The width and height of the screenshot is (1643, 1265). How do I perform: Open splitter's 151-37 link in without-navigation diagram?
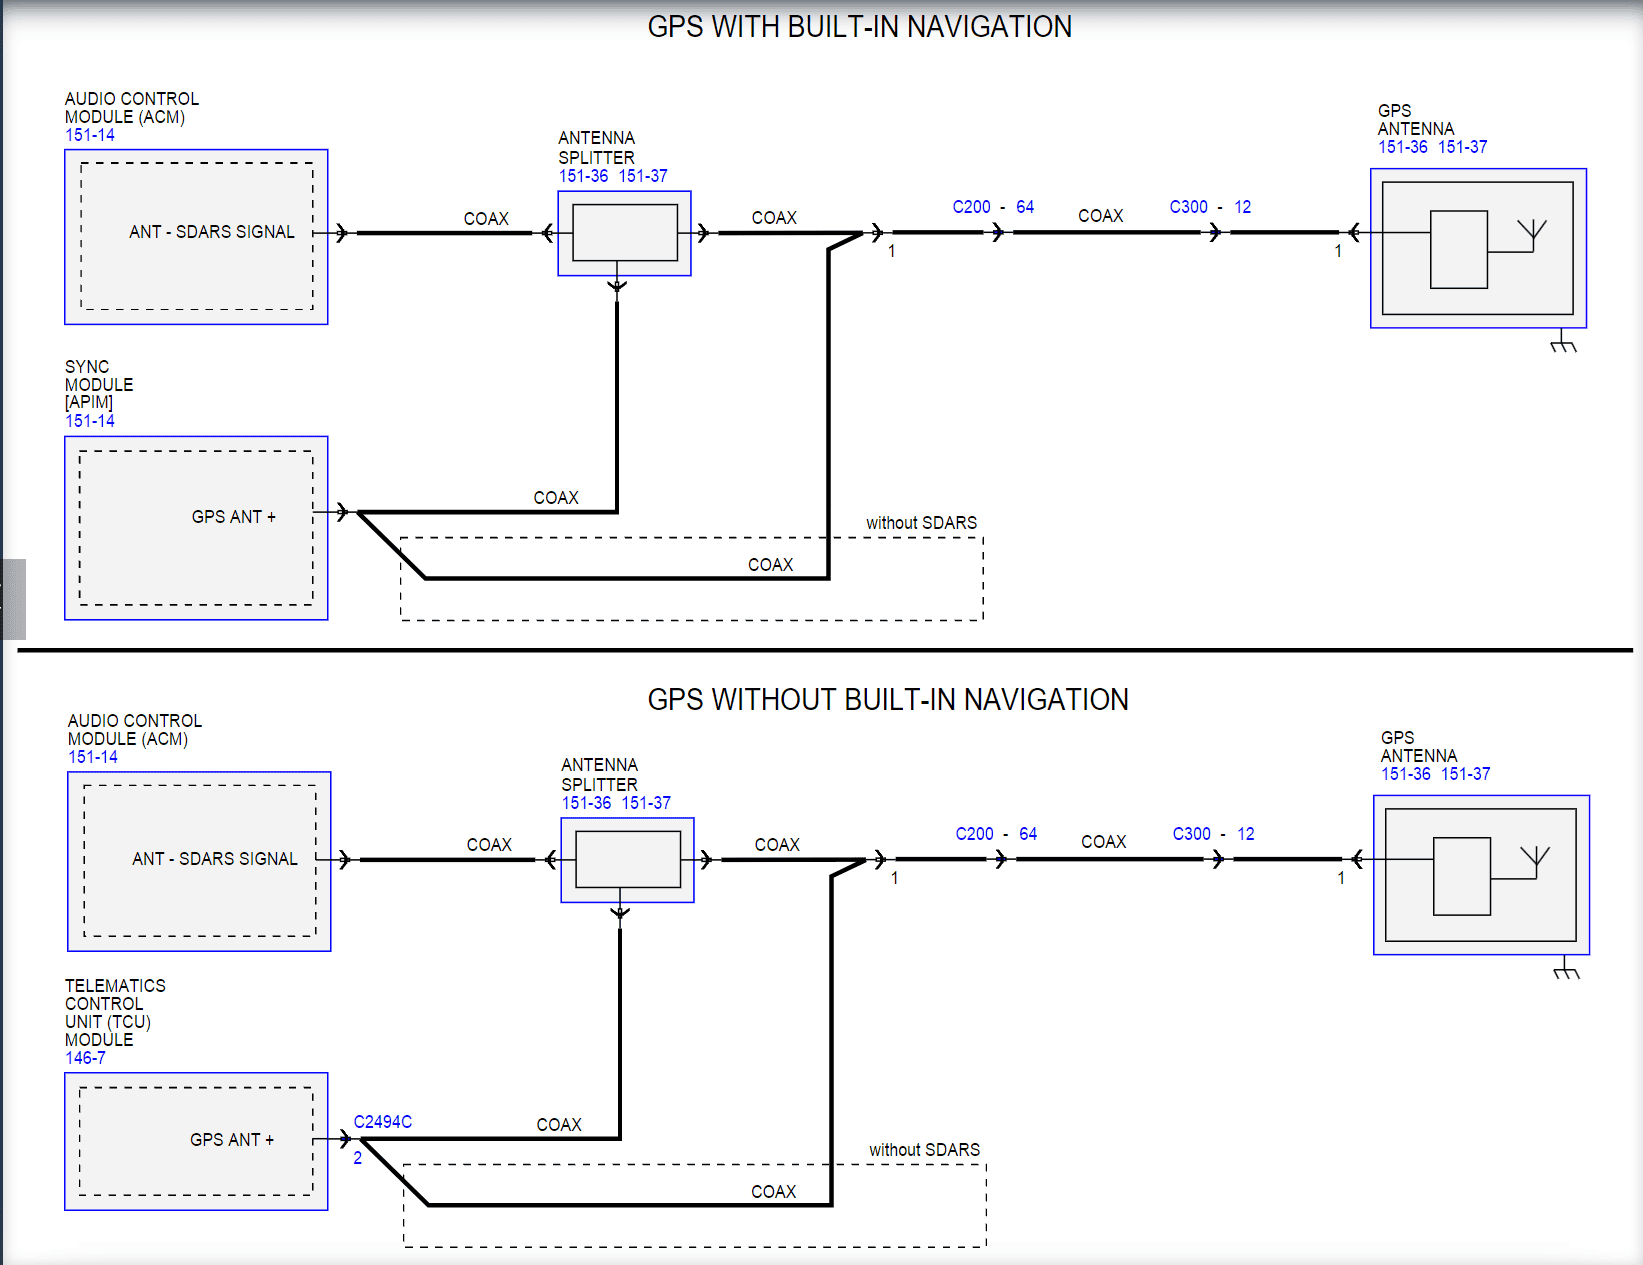tap(646, 803)
